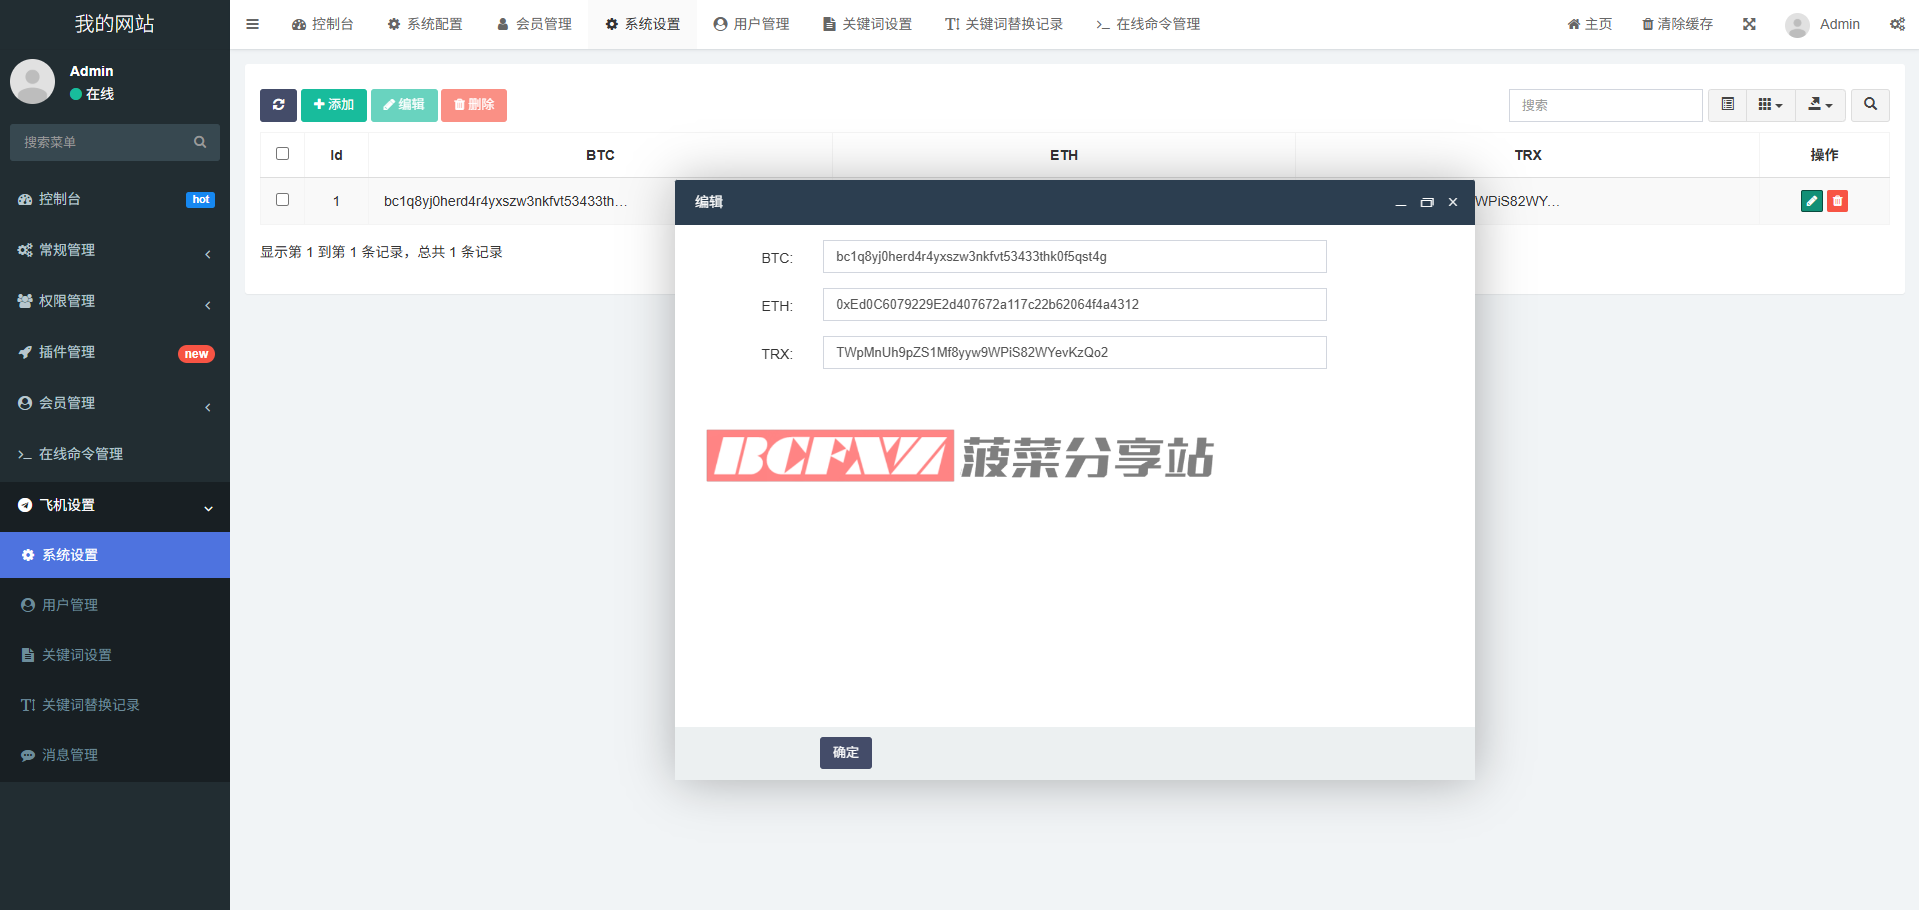Check the select-all checkbox in table header

click(x=282, y=154)
